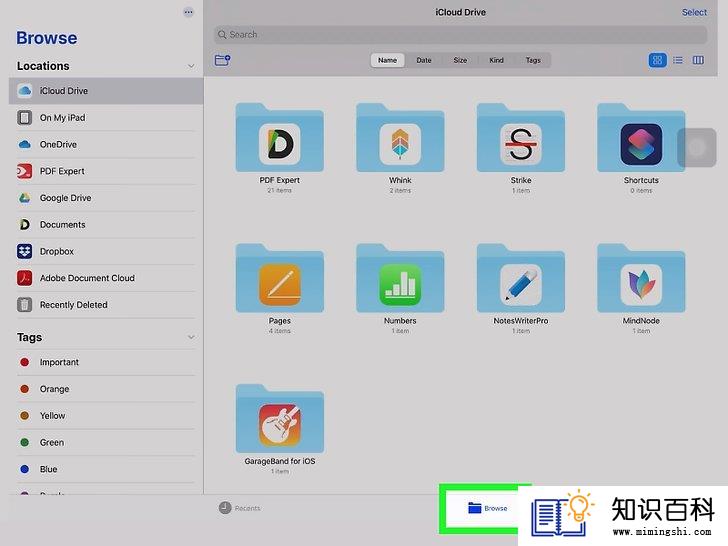
Task: Filter by Important red tag
Action: 106,362
